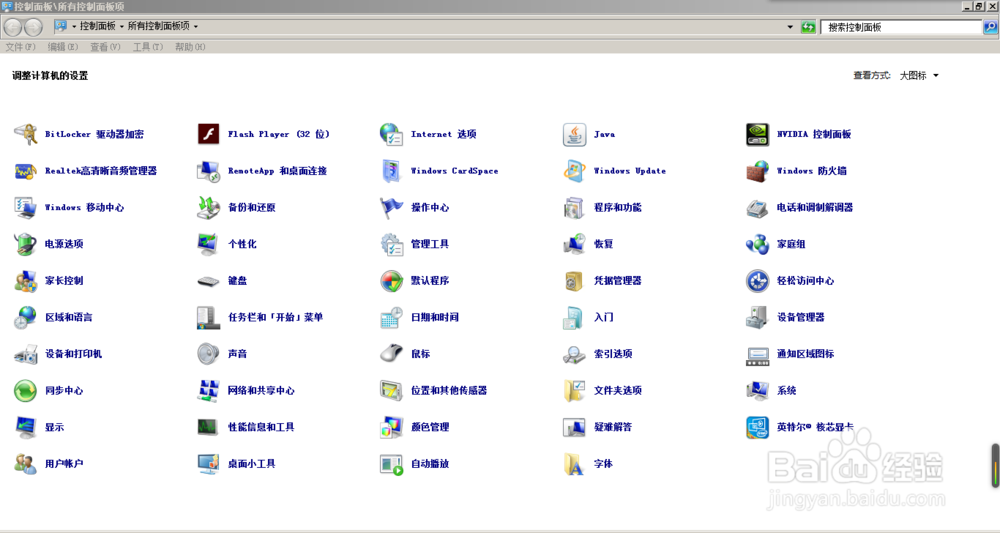Open 电源选项 battery icon
The width and height of the screenshot is (1000, 533).
coord(26,244)
